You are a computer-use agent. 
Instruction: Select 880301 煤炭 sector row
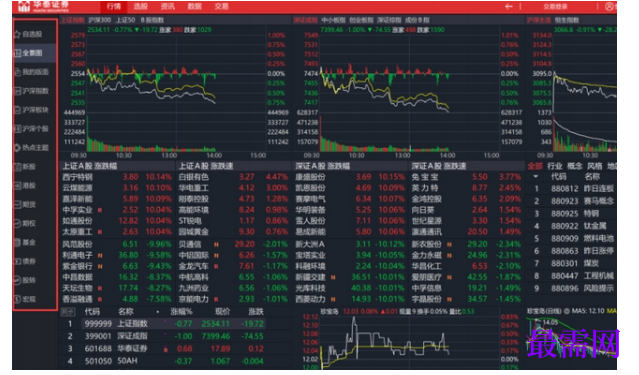pyautogui.click(x=572, y=264)
